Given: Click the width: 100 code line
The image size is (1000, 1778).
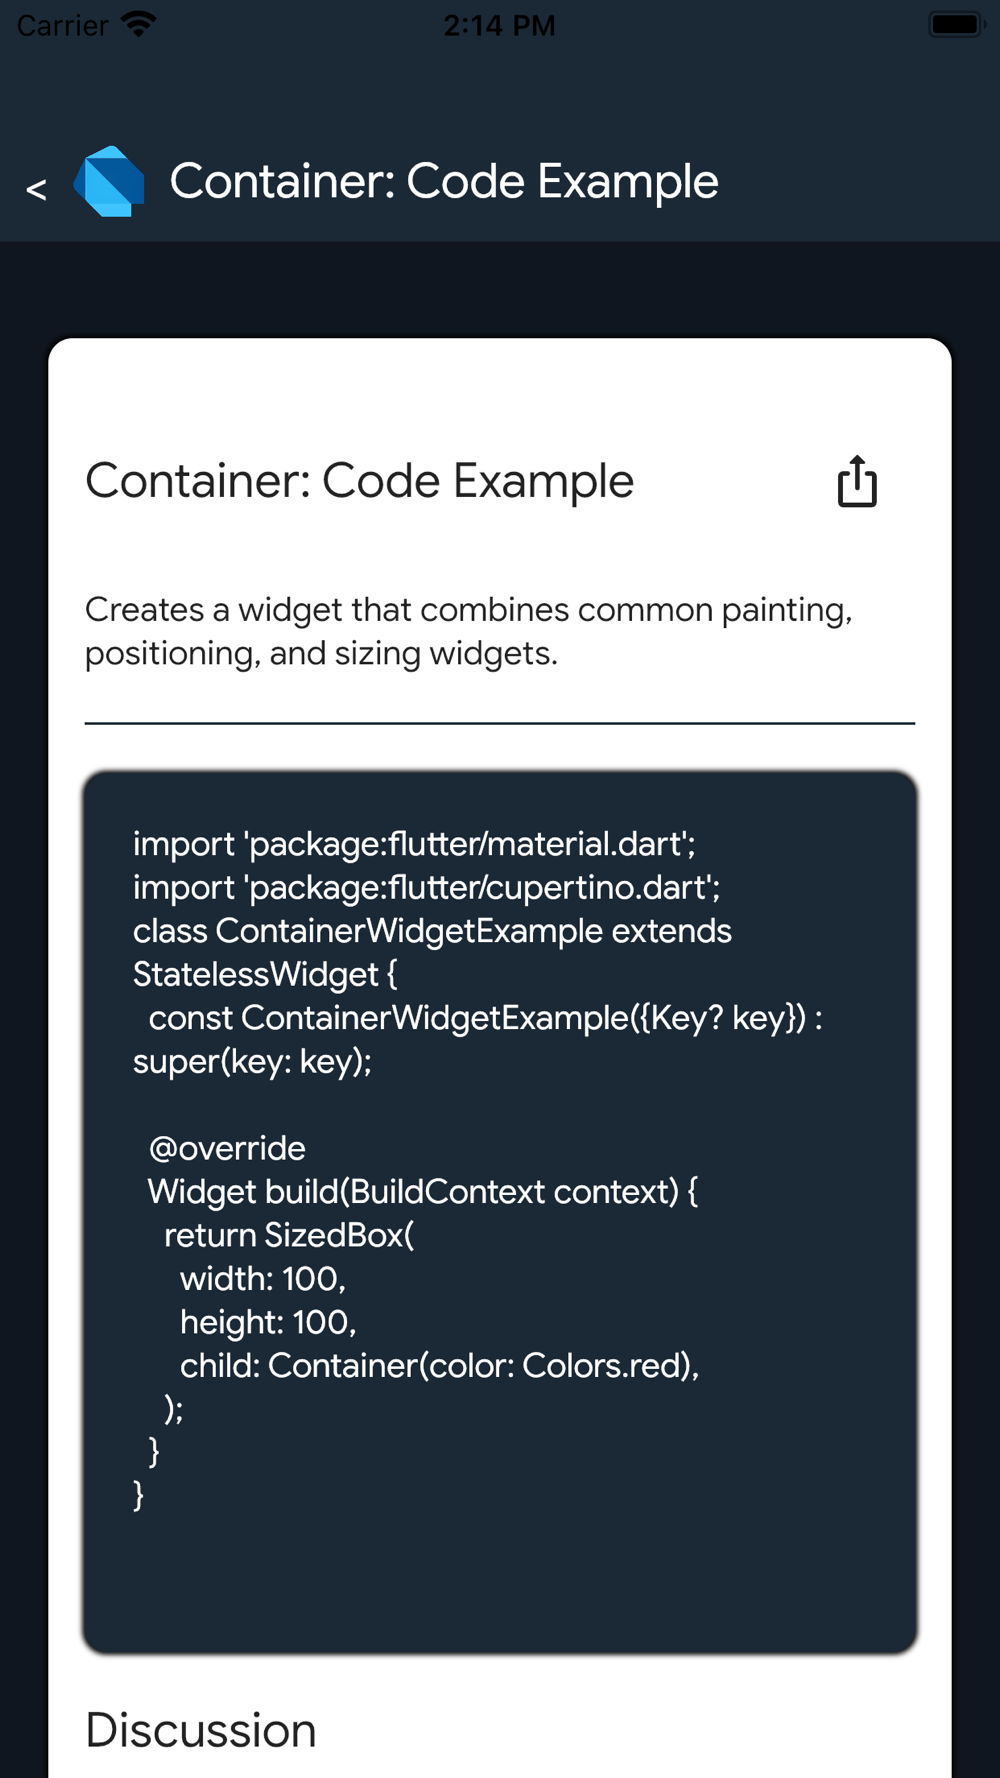Looking at the screenshot, I should tap(263, 1279).
